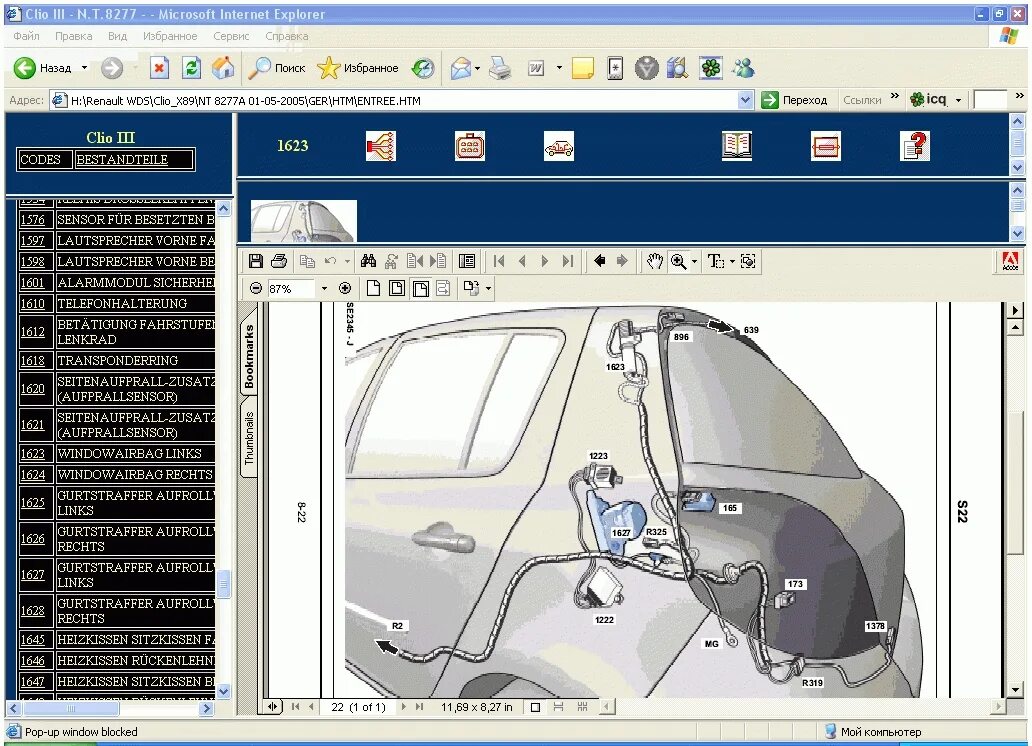
Task: Open the Справка menu
Action: (x=287, y=36)
